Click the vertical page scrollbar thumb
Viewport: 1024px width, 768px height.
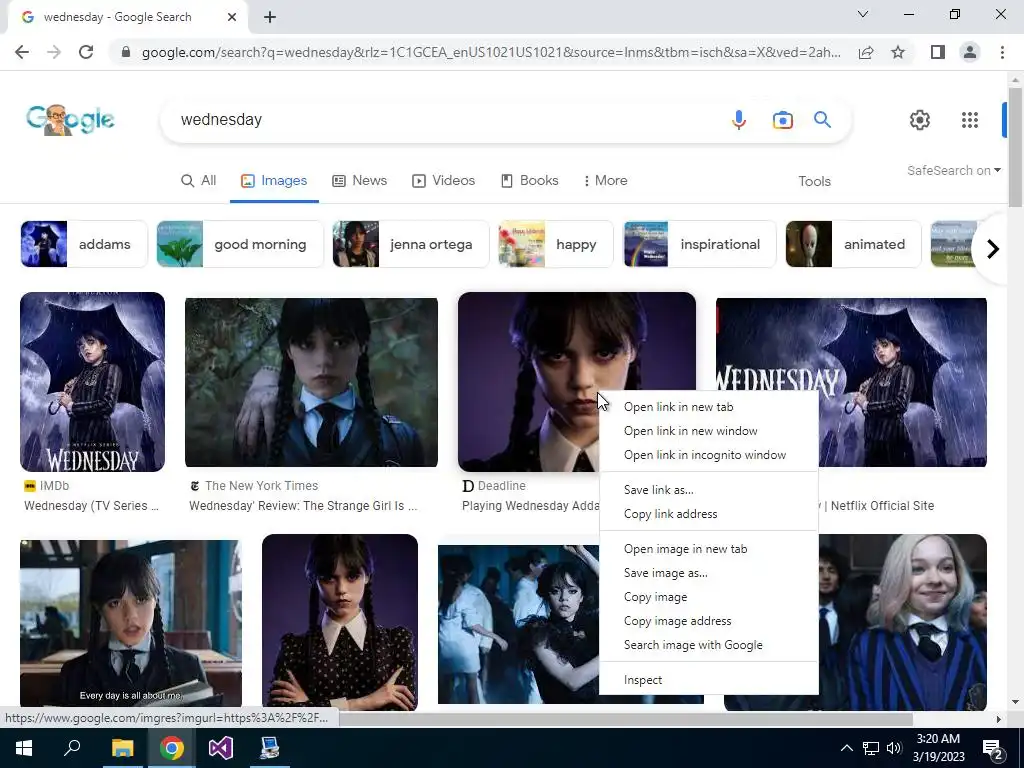pos(1015,147)
